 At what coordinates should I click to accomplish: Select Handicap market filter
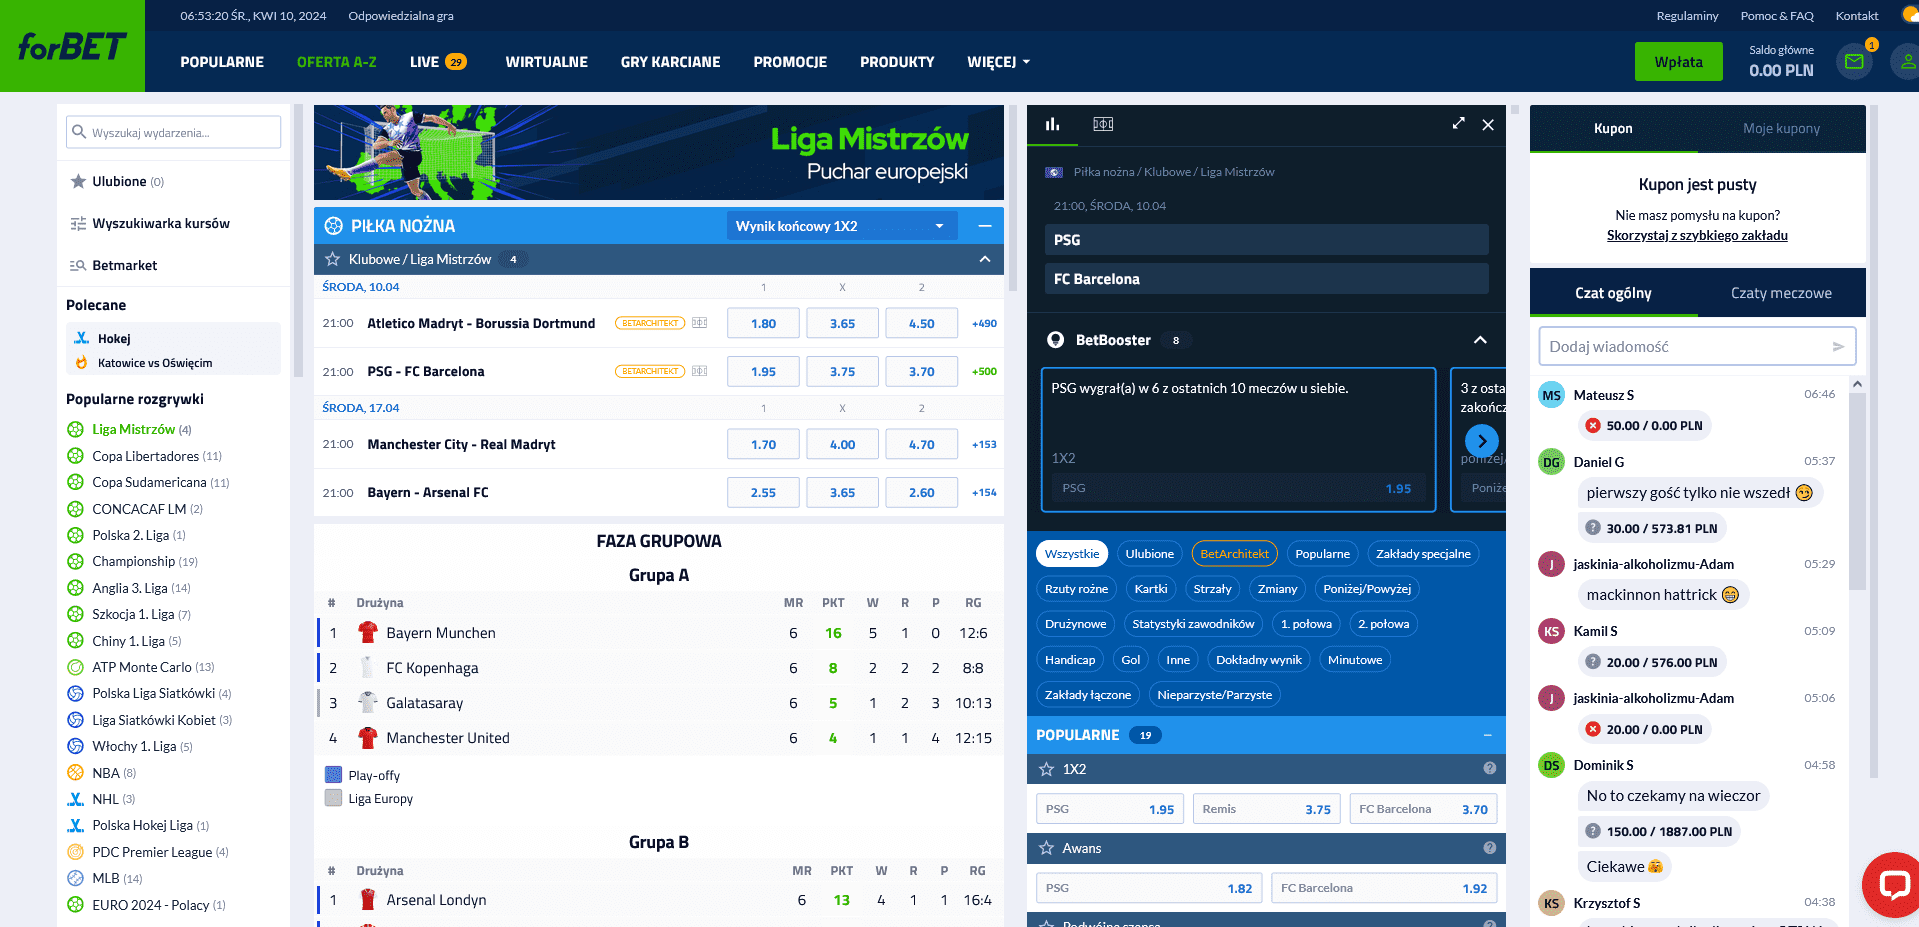pyautogui.click(x=1070, y=660)
